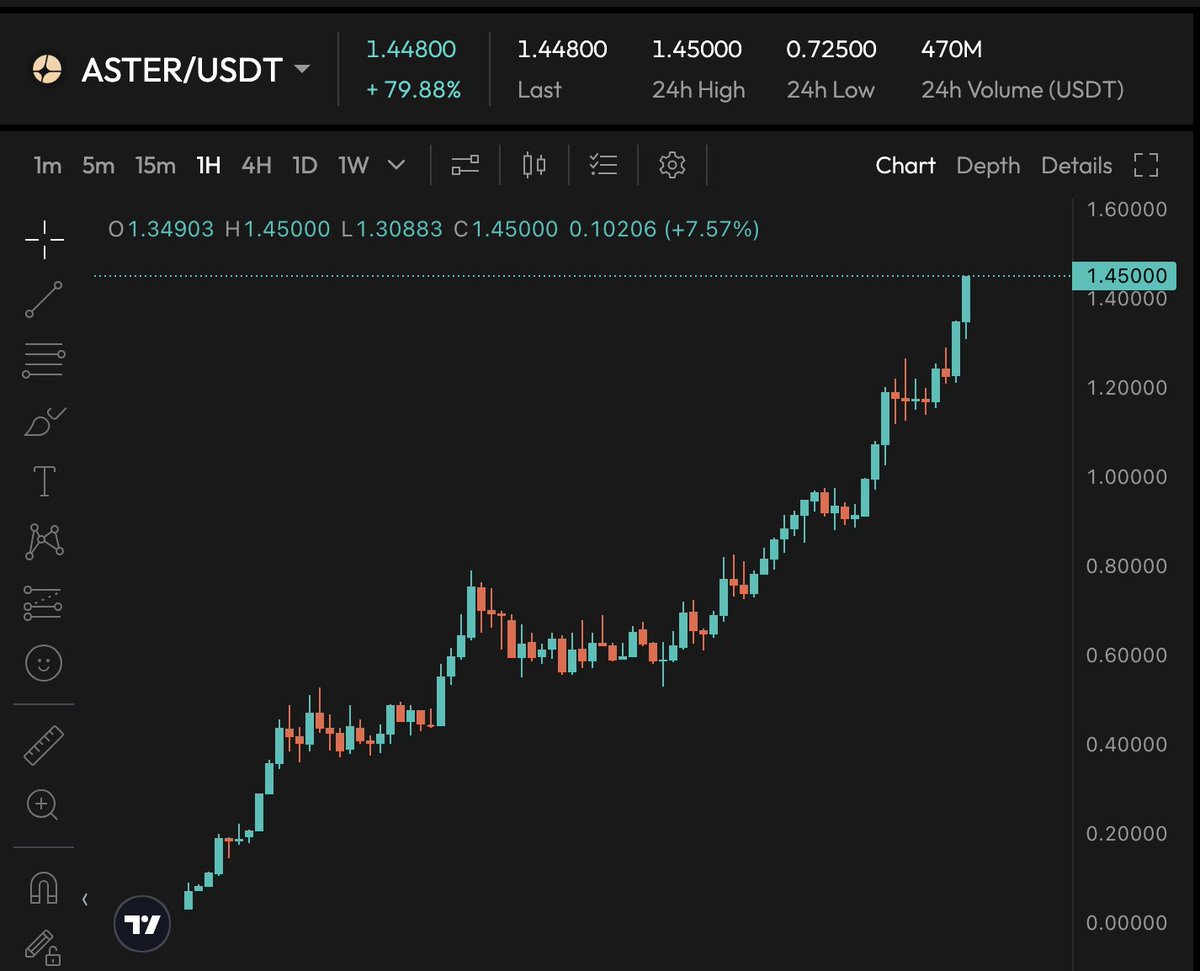The image size is (1200, 971).
Task: Click the 24h High value 1.45000
Action: (x=697, y=49)
